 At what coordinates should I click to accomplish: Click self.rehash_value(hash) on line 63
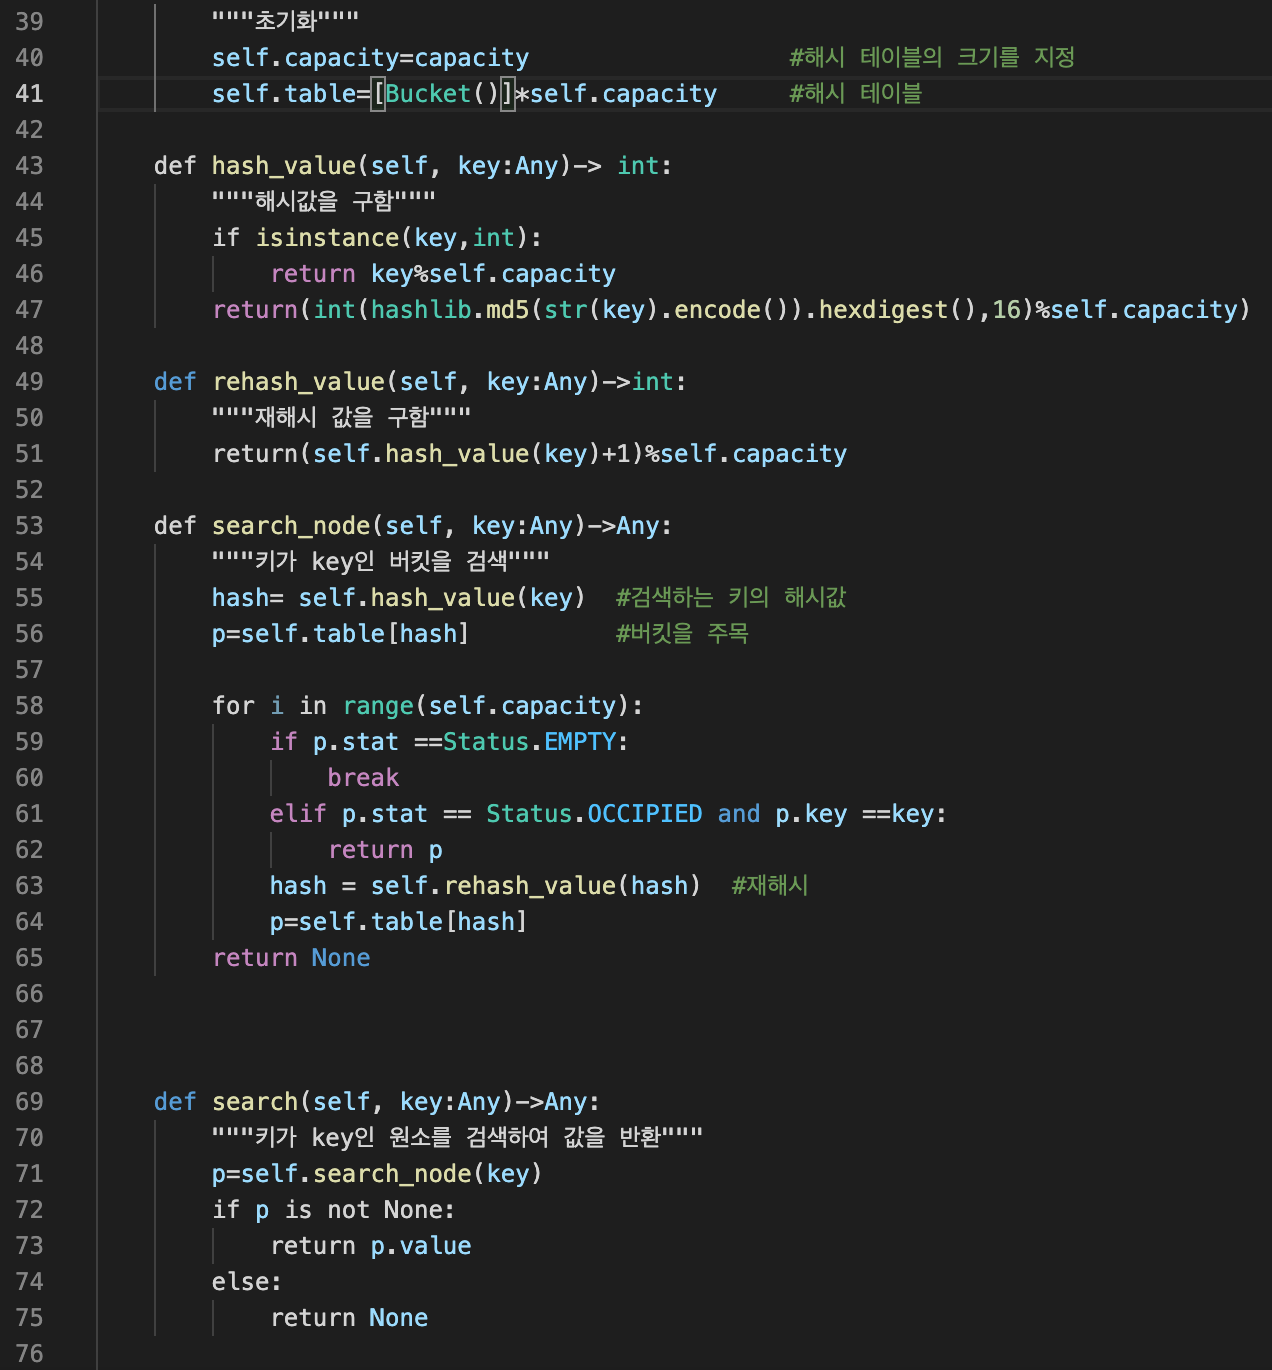(536, 886)
